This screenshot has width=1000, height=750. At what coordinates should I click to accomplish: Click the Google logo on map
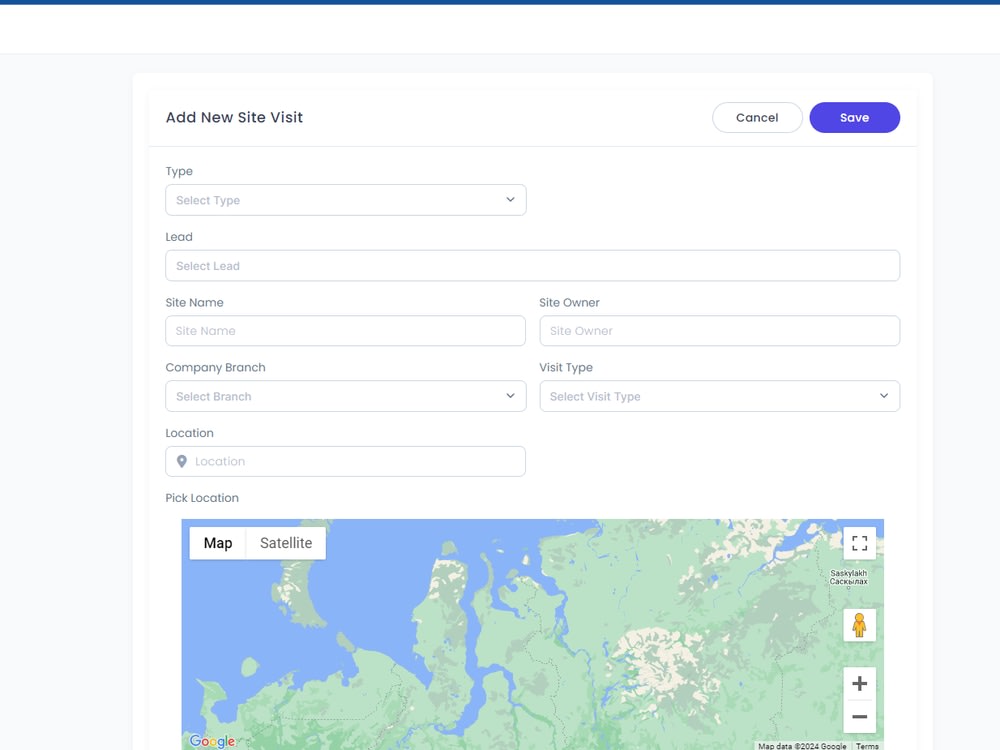pos(212,741)
